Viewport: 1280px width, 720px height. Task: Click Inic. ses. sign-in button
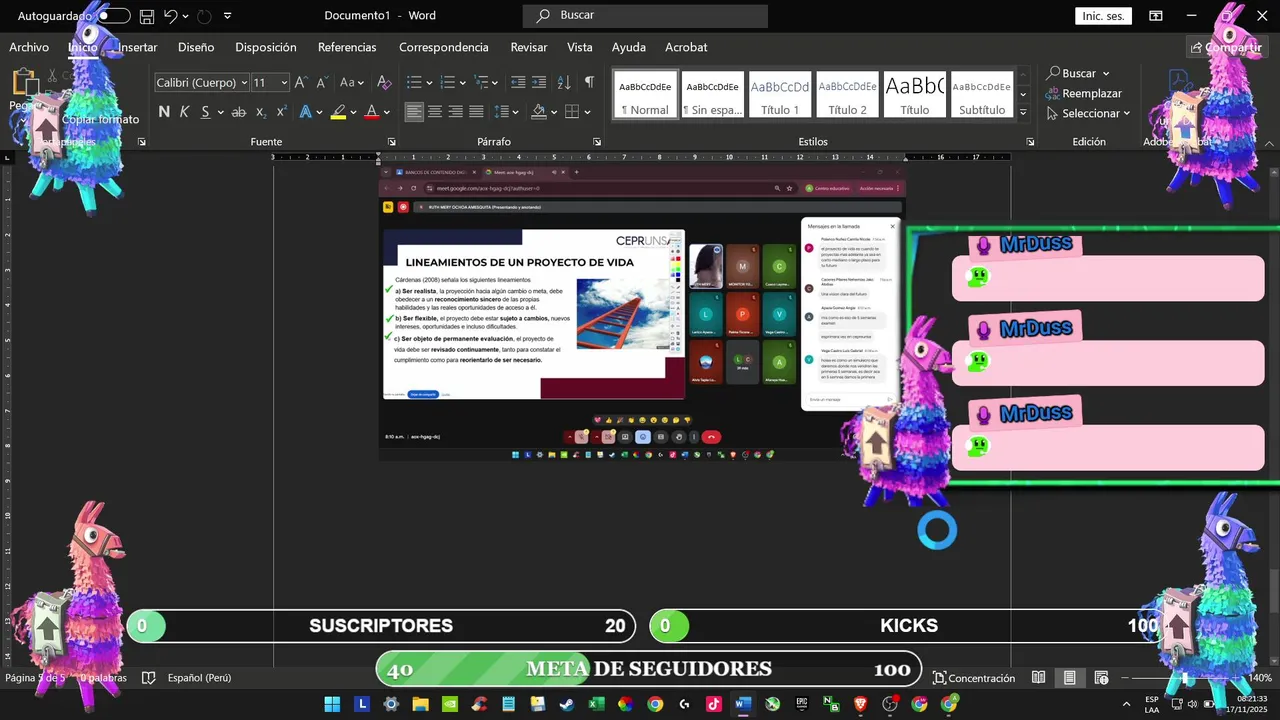tap(1104, 16)
